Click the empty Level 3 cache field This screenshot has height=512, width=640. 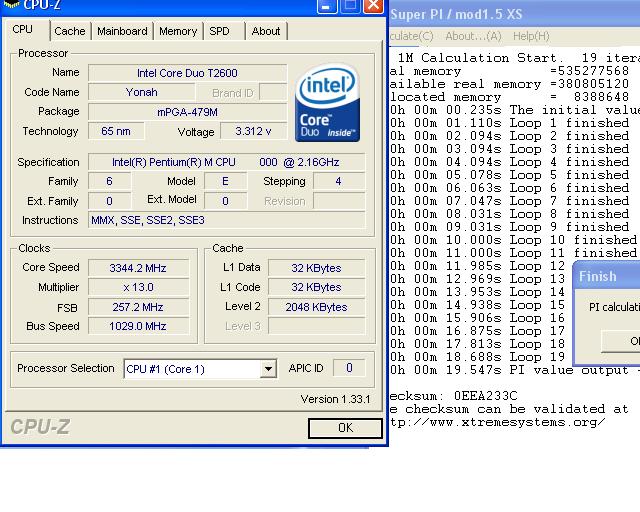pyautogui.click(x=316, y=326)
